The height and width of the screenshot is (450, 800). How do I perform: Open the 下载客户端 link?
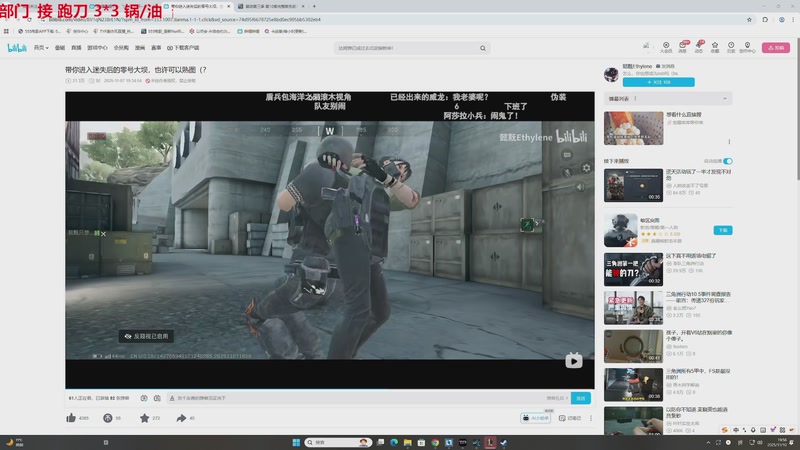[x=183, y=48]
